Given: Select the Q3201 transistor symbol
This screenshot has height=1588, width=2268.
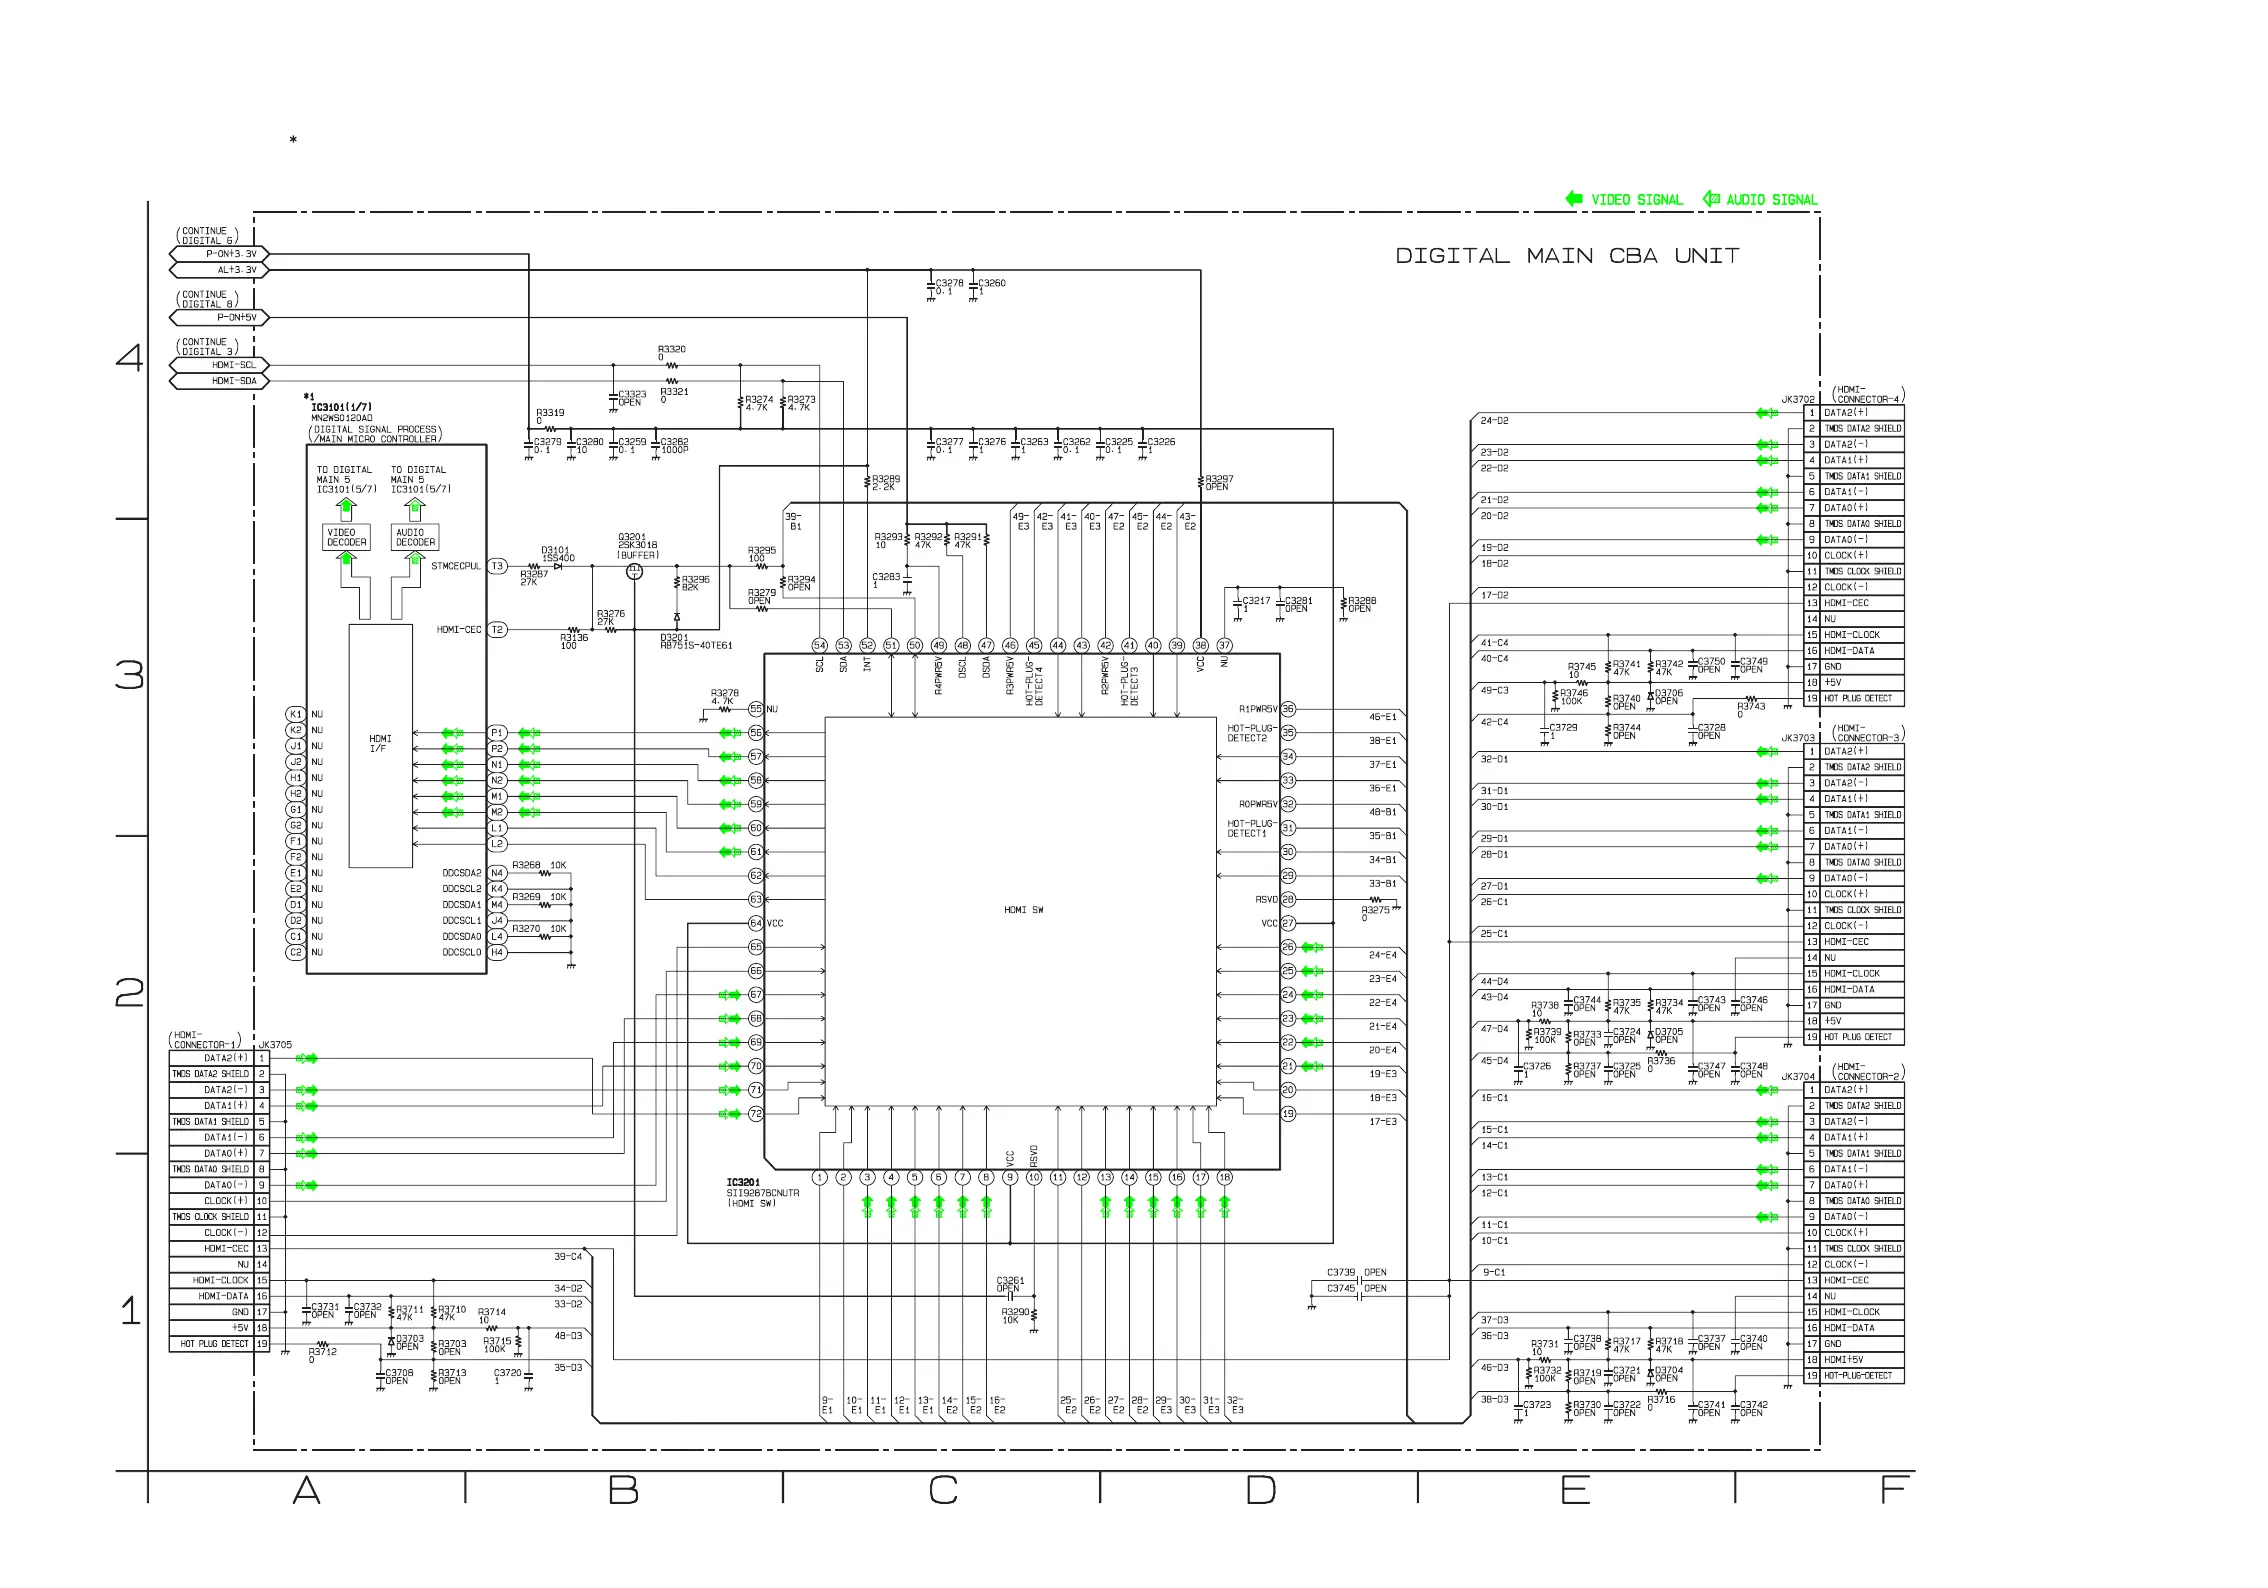Looking at the screenshot, I should (633, 571).
